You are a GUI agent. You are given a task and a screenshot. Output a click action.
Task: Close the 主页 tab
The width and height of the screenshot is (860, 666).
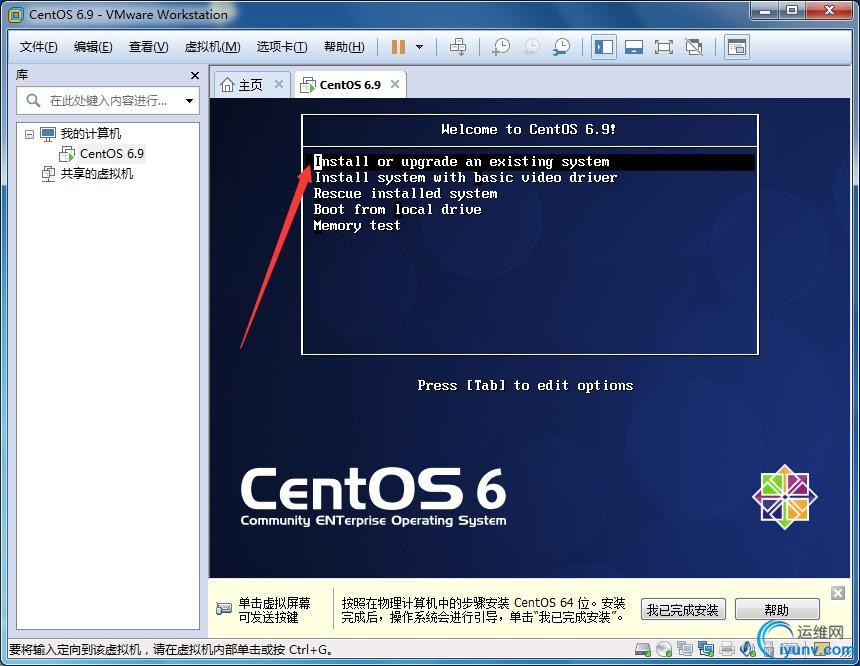[279, 84]
